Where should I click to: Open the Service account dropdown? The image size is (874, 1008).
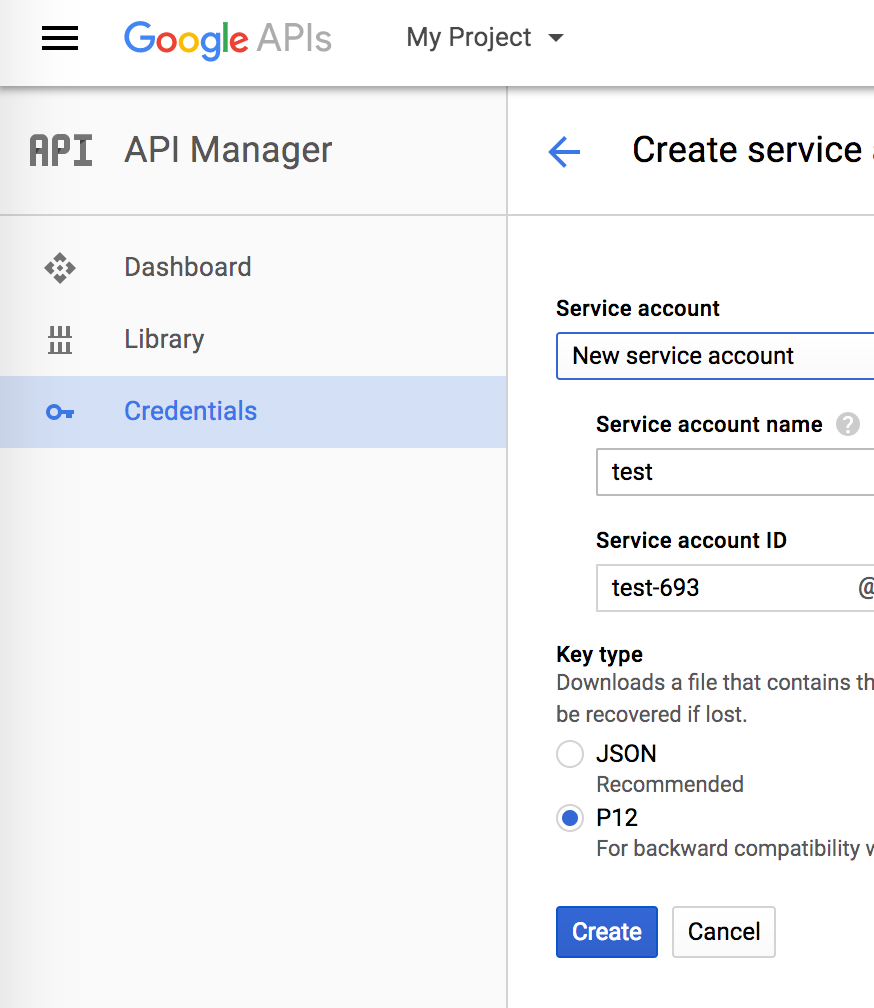(714, 356)
